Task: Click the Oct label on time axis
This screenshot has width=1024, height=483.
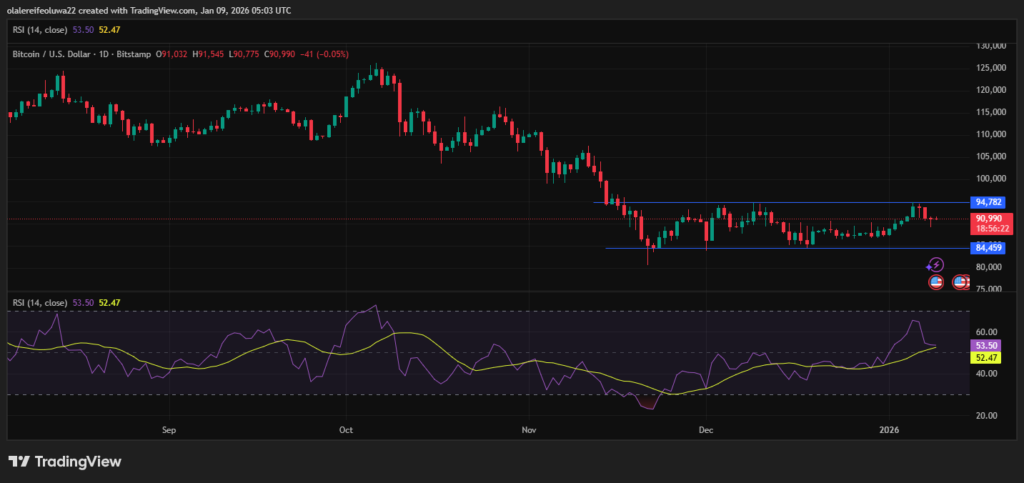Action: coord(345,428)
